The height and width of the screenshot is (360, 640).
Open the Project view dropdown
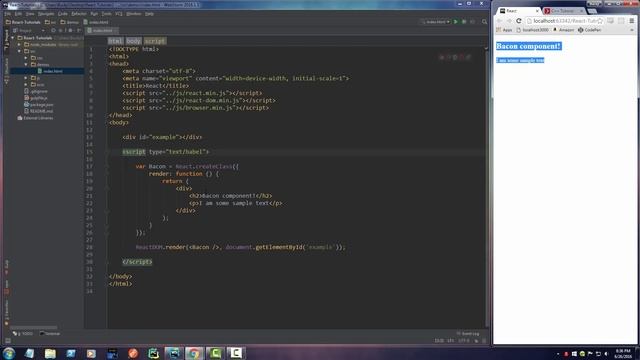[x=29, y=31]
